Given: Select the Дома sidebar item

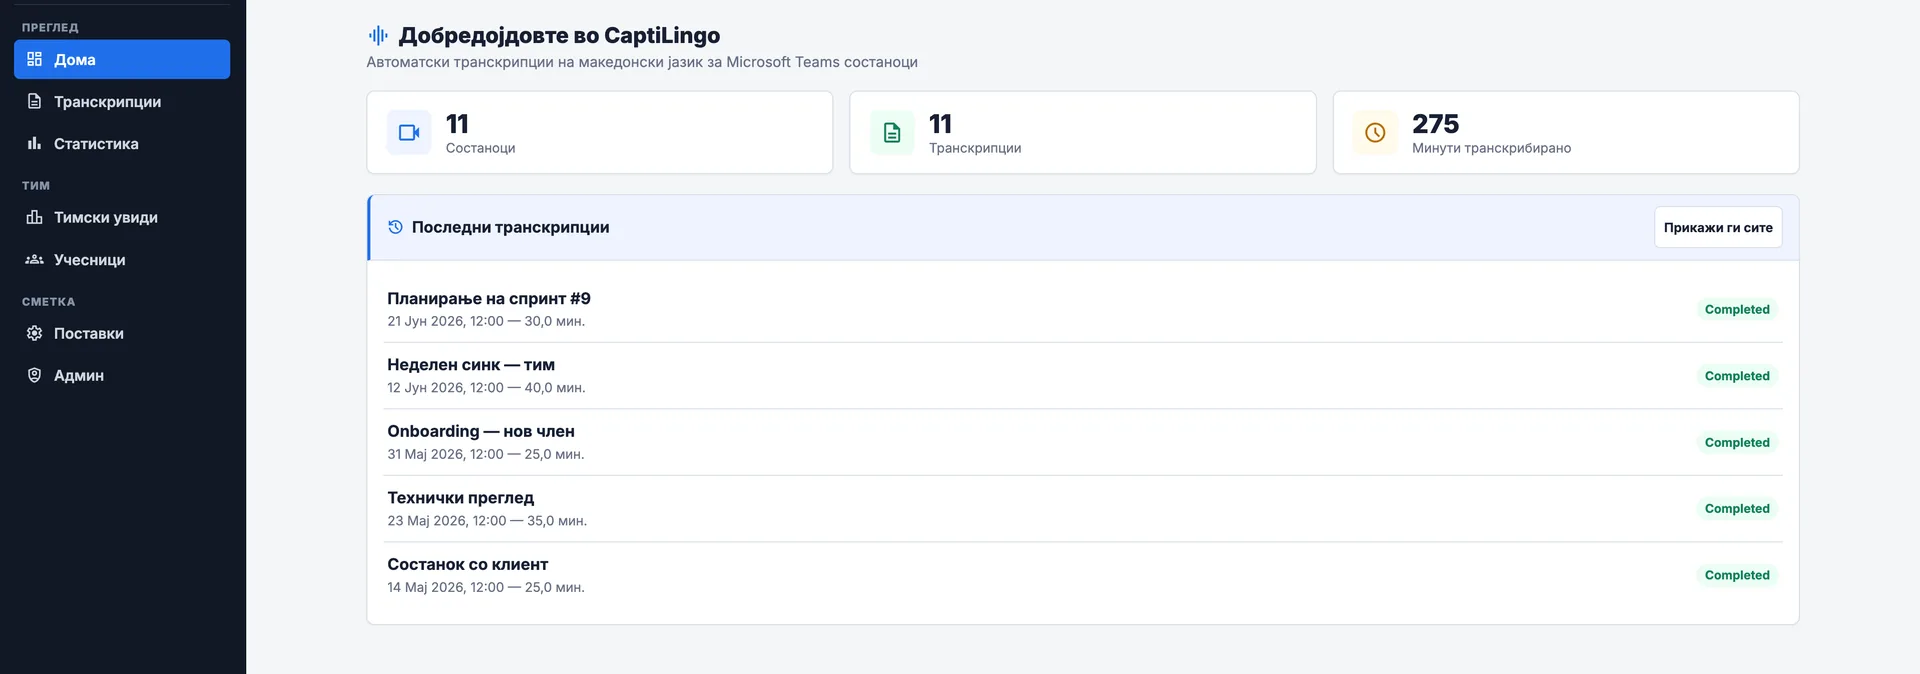Looking at the screenshot, I should (122, 59).
